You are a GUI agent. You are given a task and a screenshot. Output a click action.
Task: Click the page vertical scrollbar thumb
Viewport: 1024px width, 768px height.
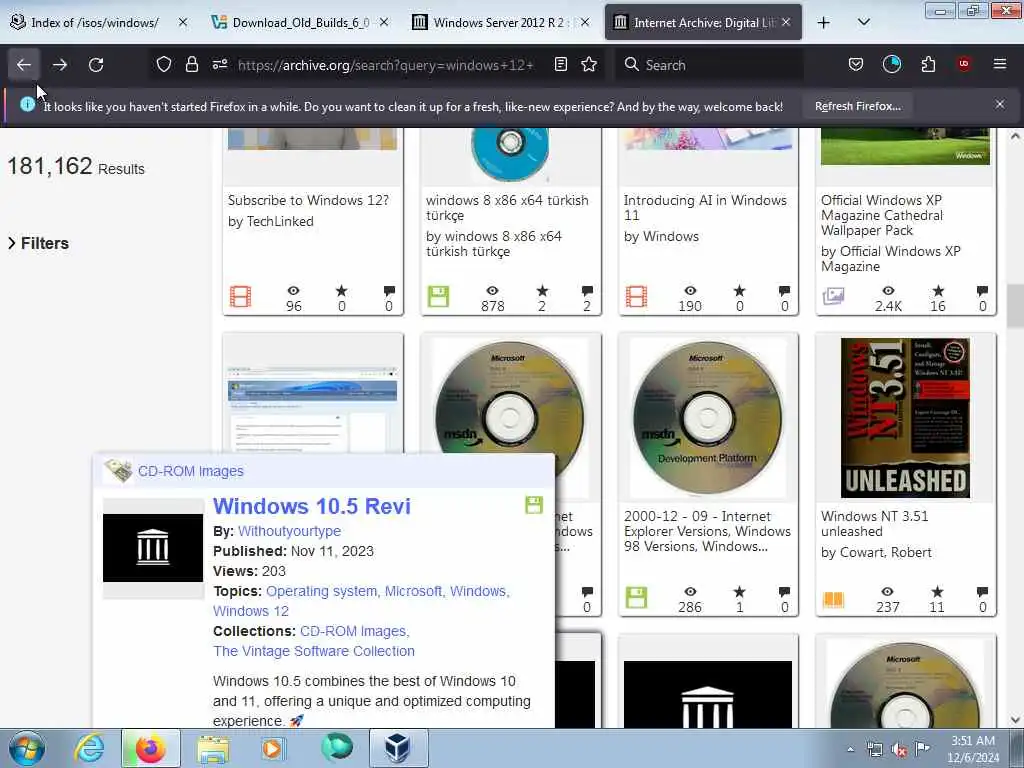[x=1014, y=306]
